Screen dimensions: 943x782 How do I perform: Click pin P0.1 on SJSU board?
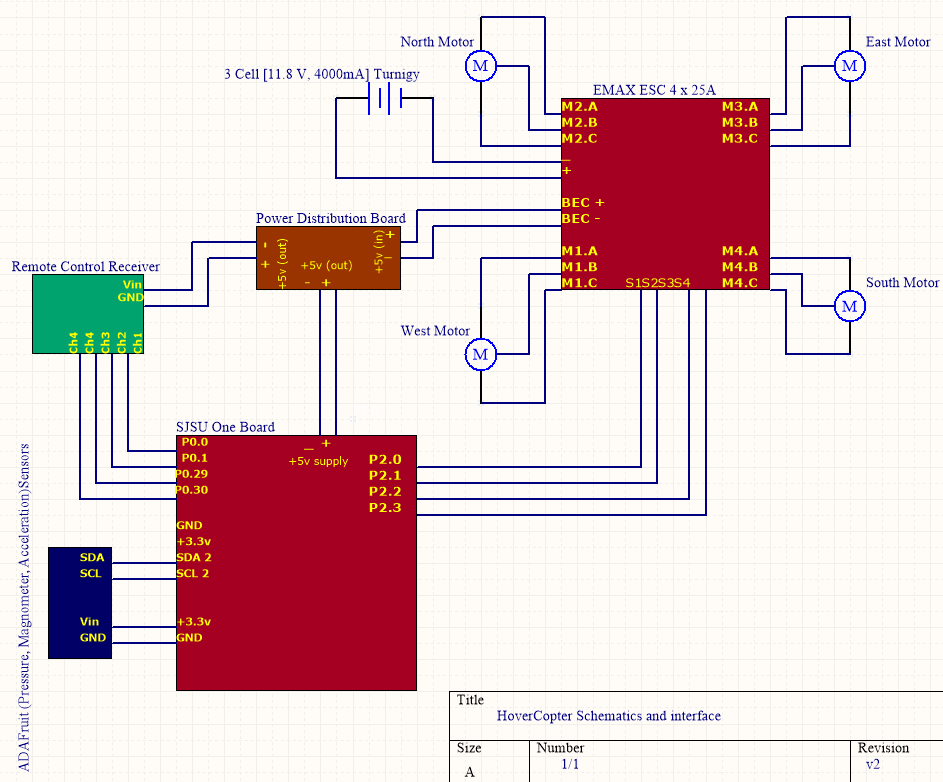click(x=195, y=458)
